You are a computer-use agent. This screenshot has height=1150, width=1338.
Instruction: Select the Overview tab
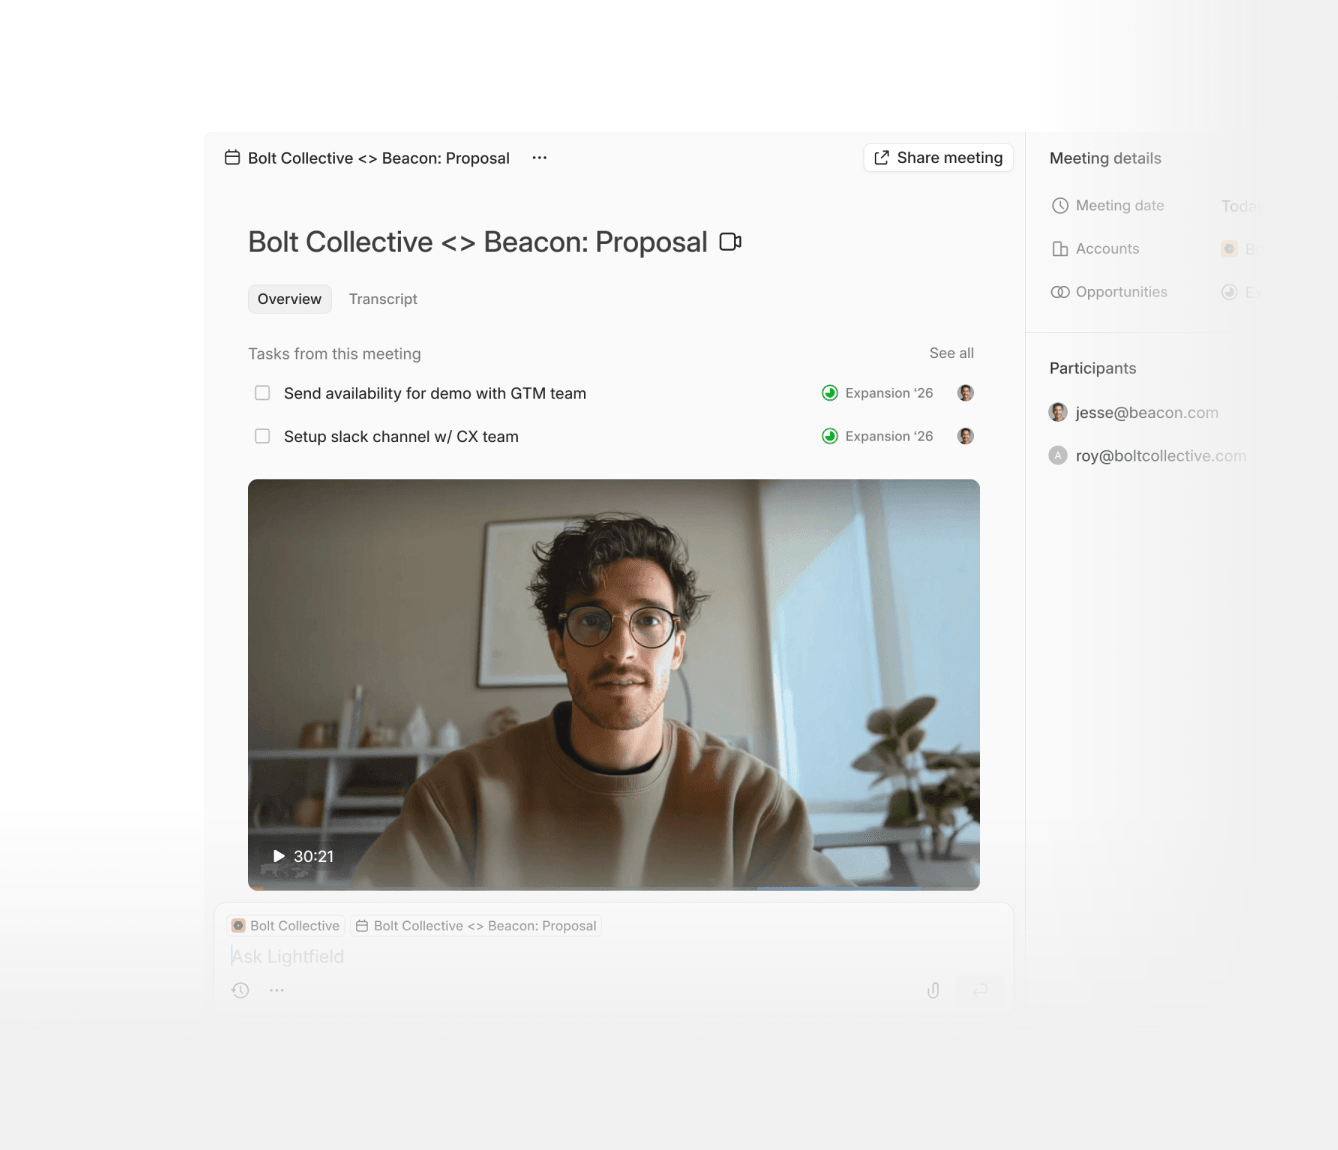point(289,299)
